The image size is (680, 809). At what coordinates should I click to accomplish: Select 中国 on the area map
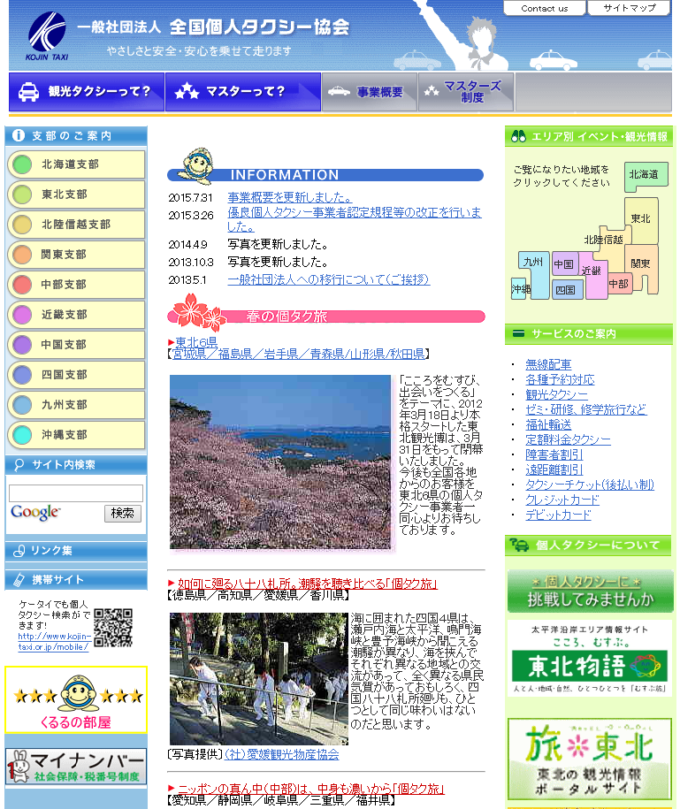click(x=564, y=265)
